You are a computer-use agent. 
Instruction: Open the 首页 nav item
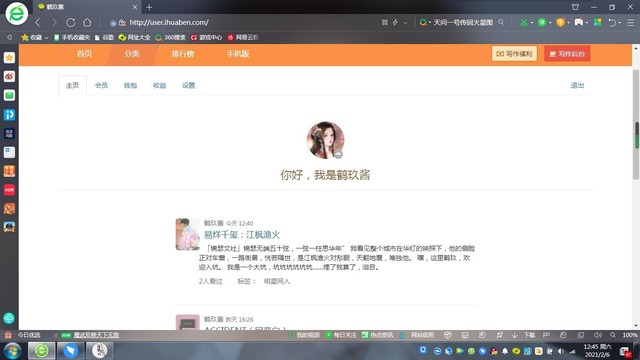(84, 54)
